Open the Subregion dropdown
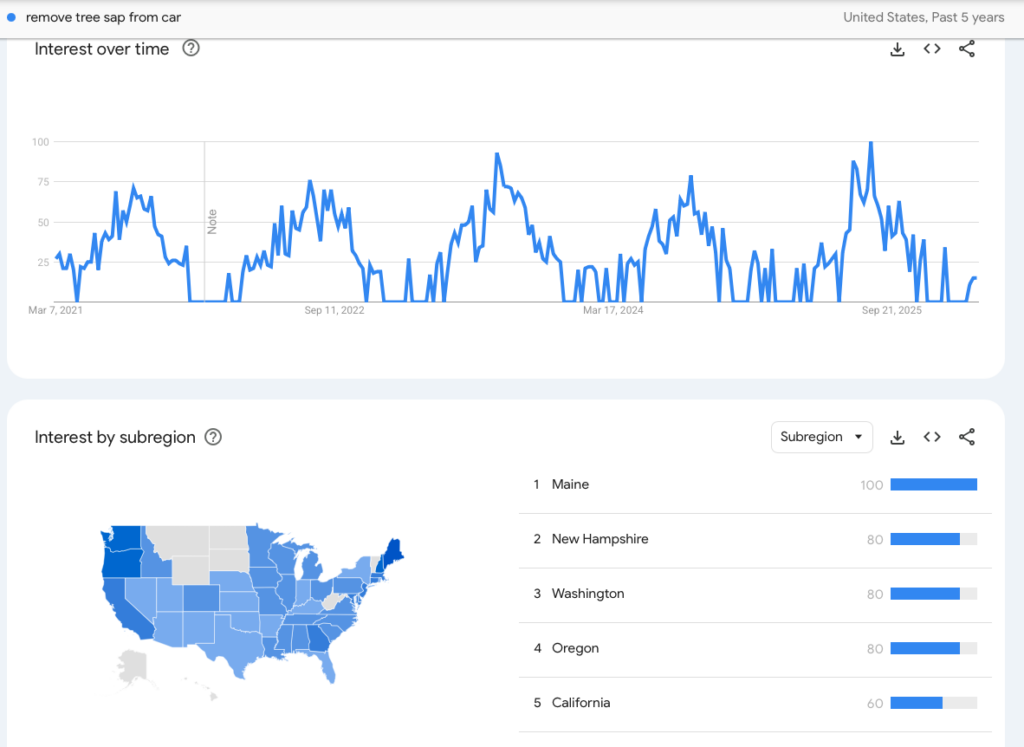 click(822, 437)
